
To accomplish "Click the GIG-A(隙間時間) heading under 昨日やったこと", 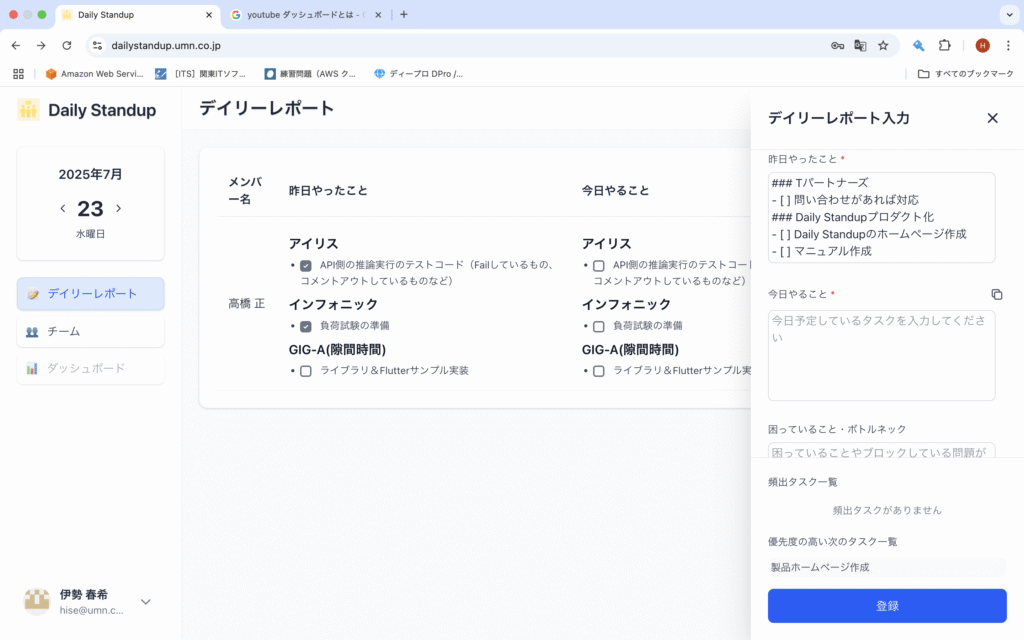I will pos(337,349).
